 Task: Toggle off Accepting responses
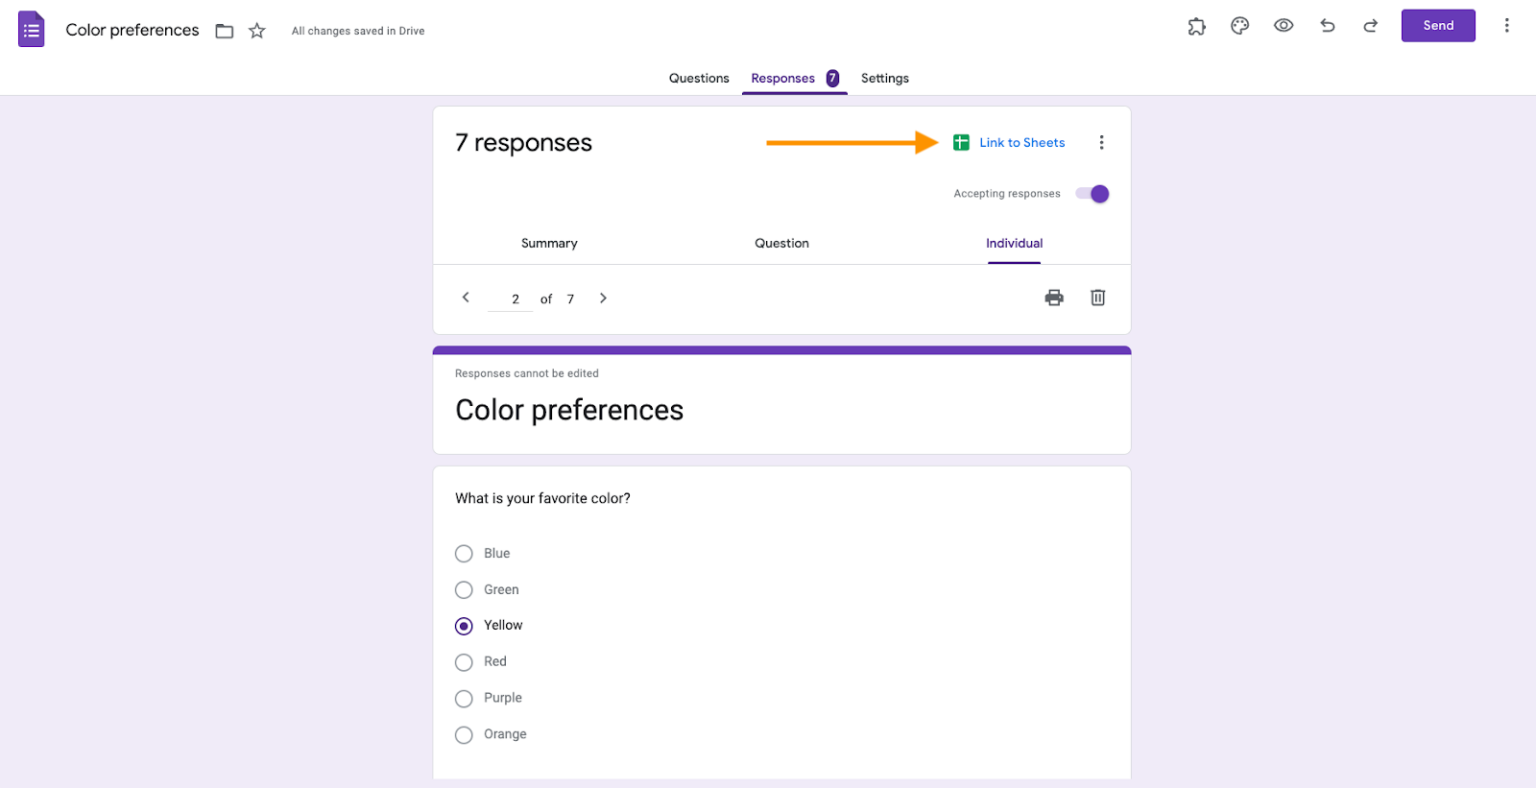point(1091,193)
